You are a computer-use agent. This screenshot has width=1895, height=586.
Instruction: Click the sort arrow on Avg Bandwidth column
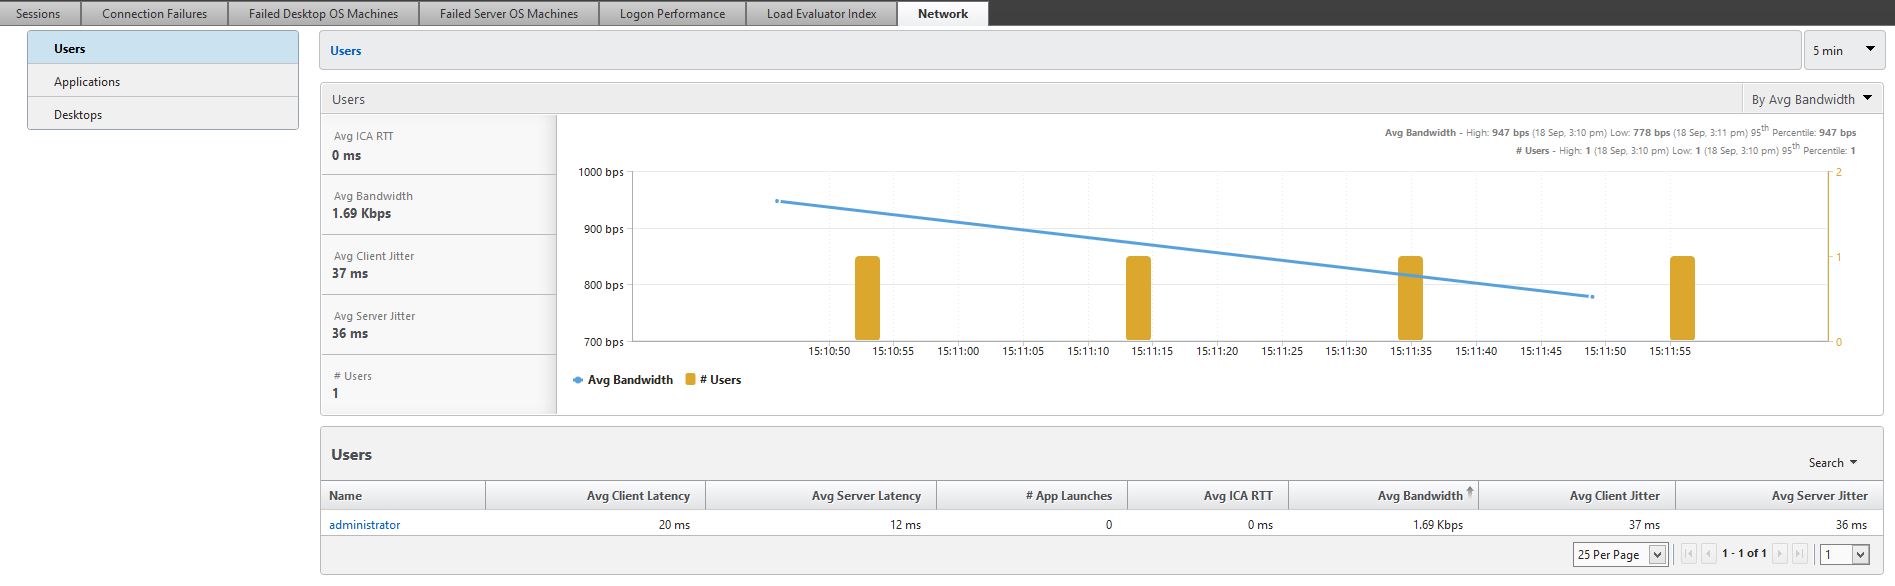point(1470,492)
